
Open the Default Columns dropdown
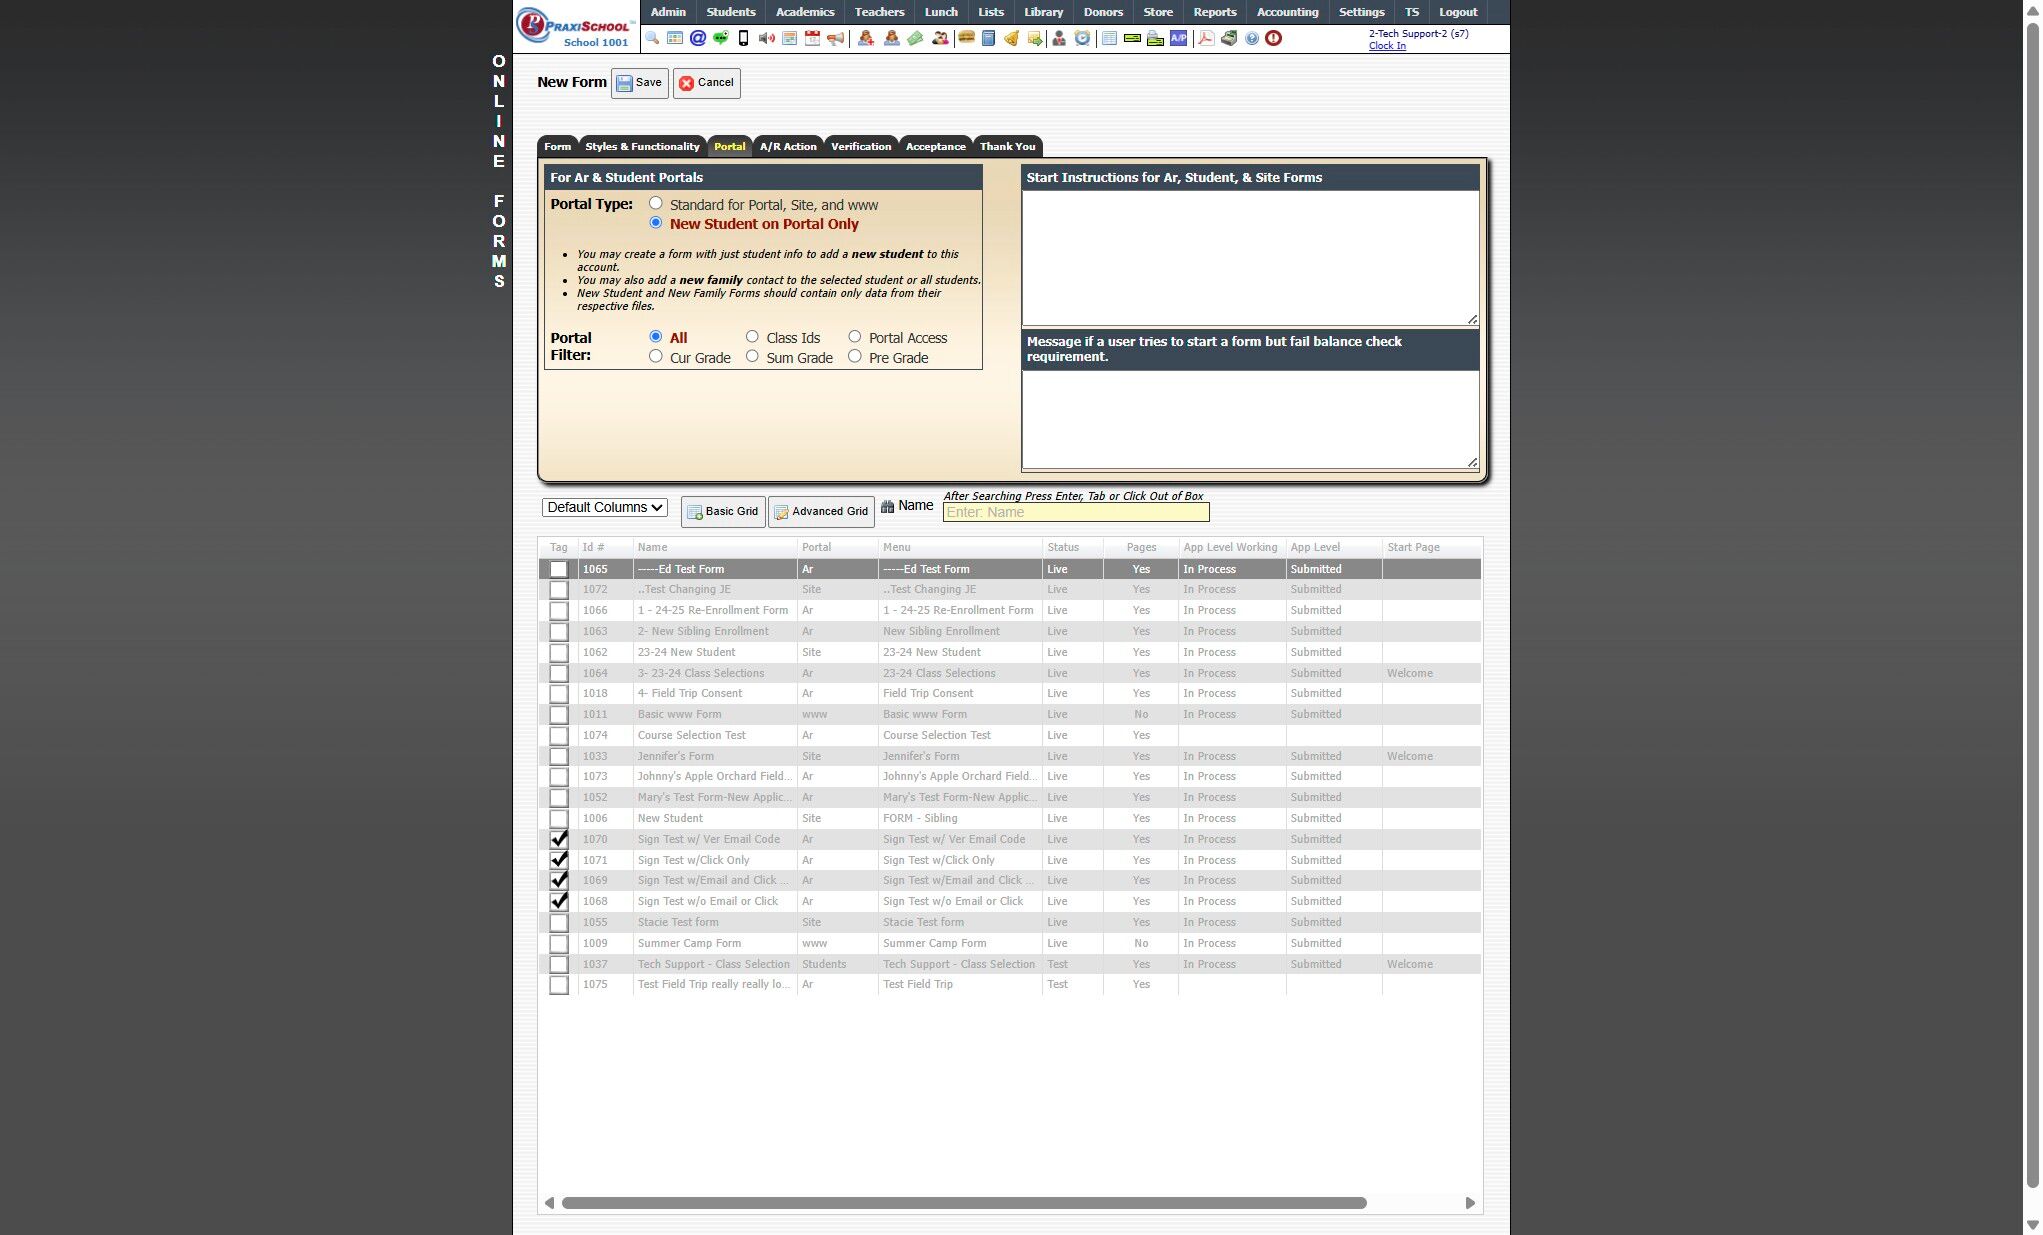pos(605,507)
